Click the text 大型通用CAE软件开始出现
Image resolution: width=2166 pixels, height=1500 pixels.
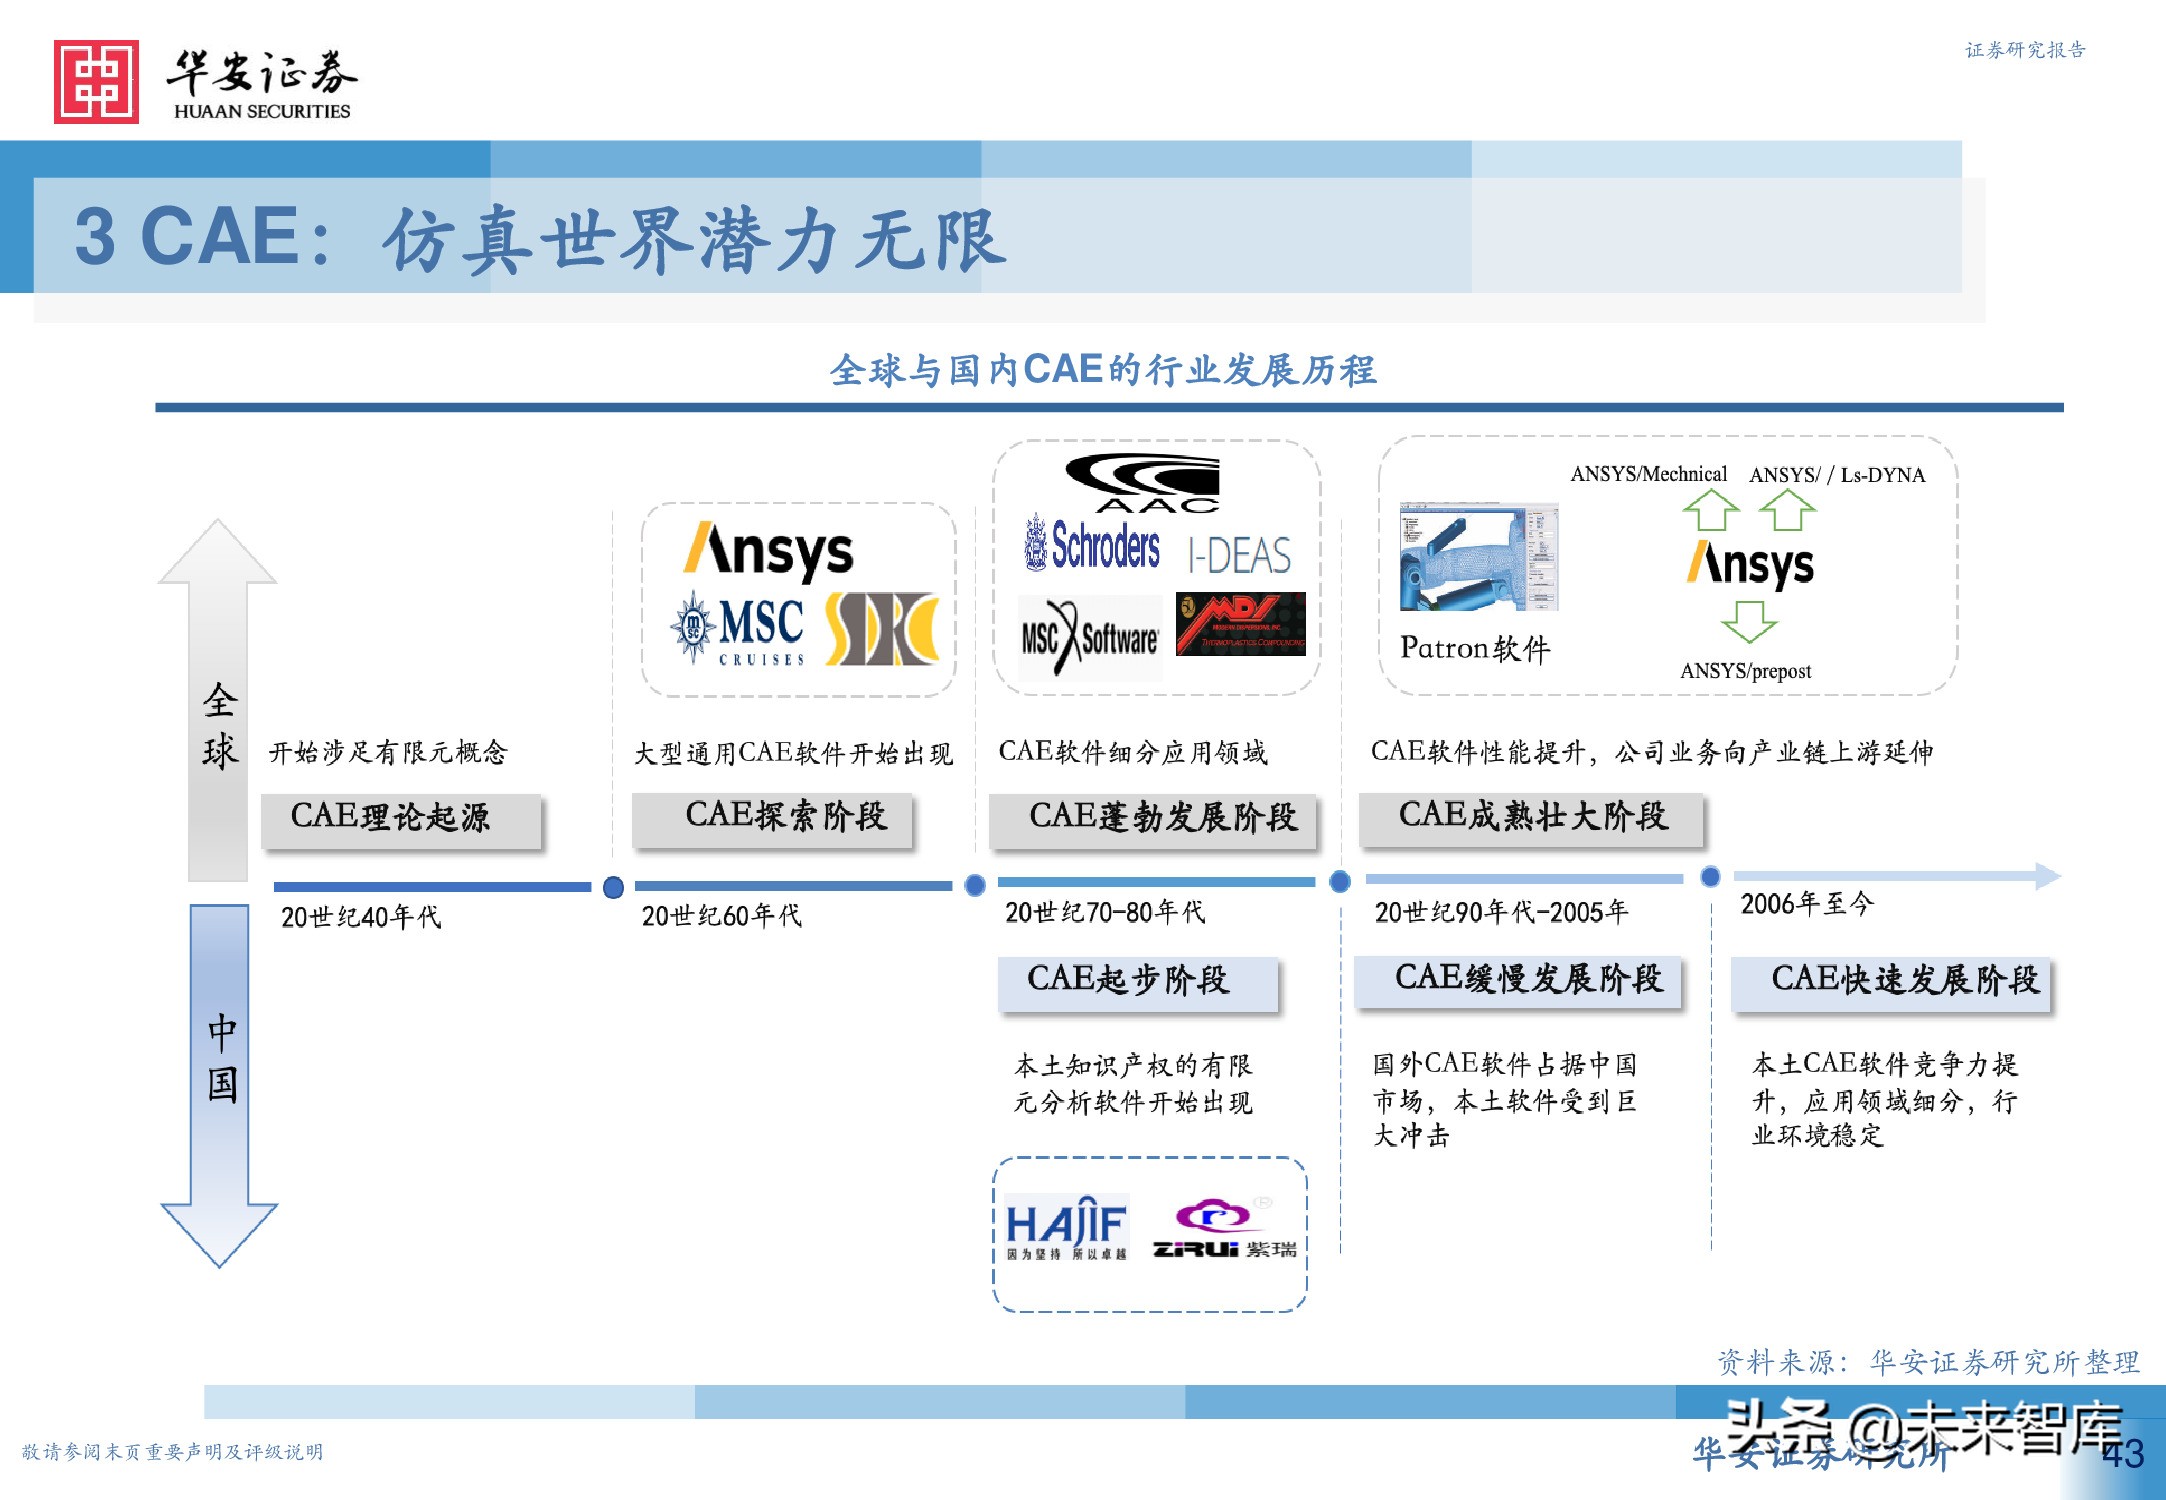[x=793, y=754]
